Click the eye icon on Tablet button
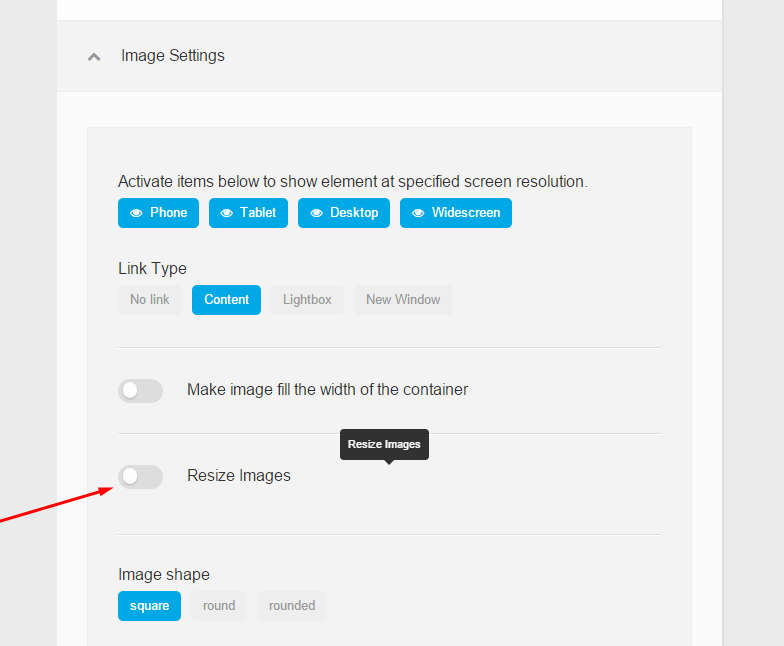 click(226, 213)
